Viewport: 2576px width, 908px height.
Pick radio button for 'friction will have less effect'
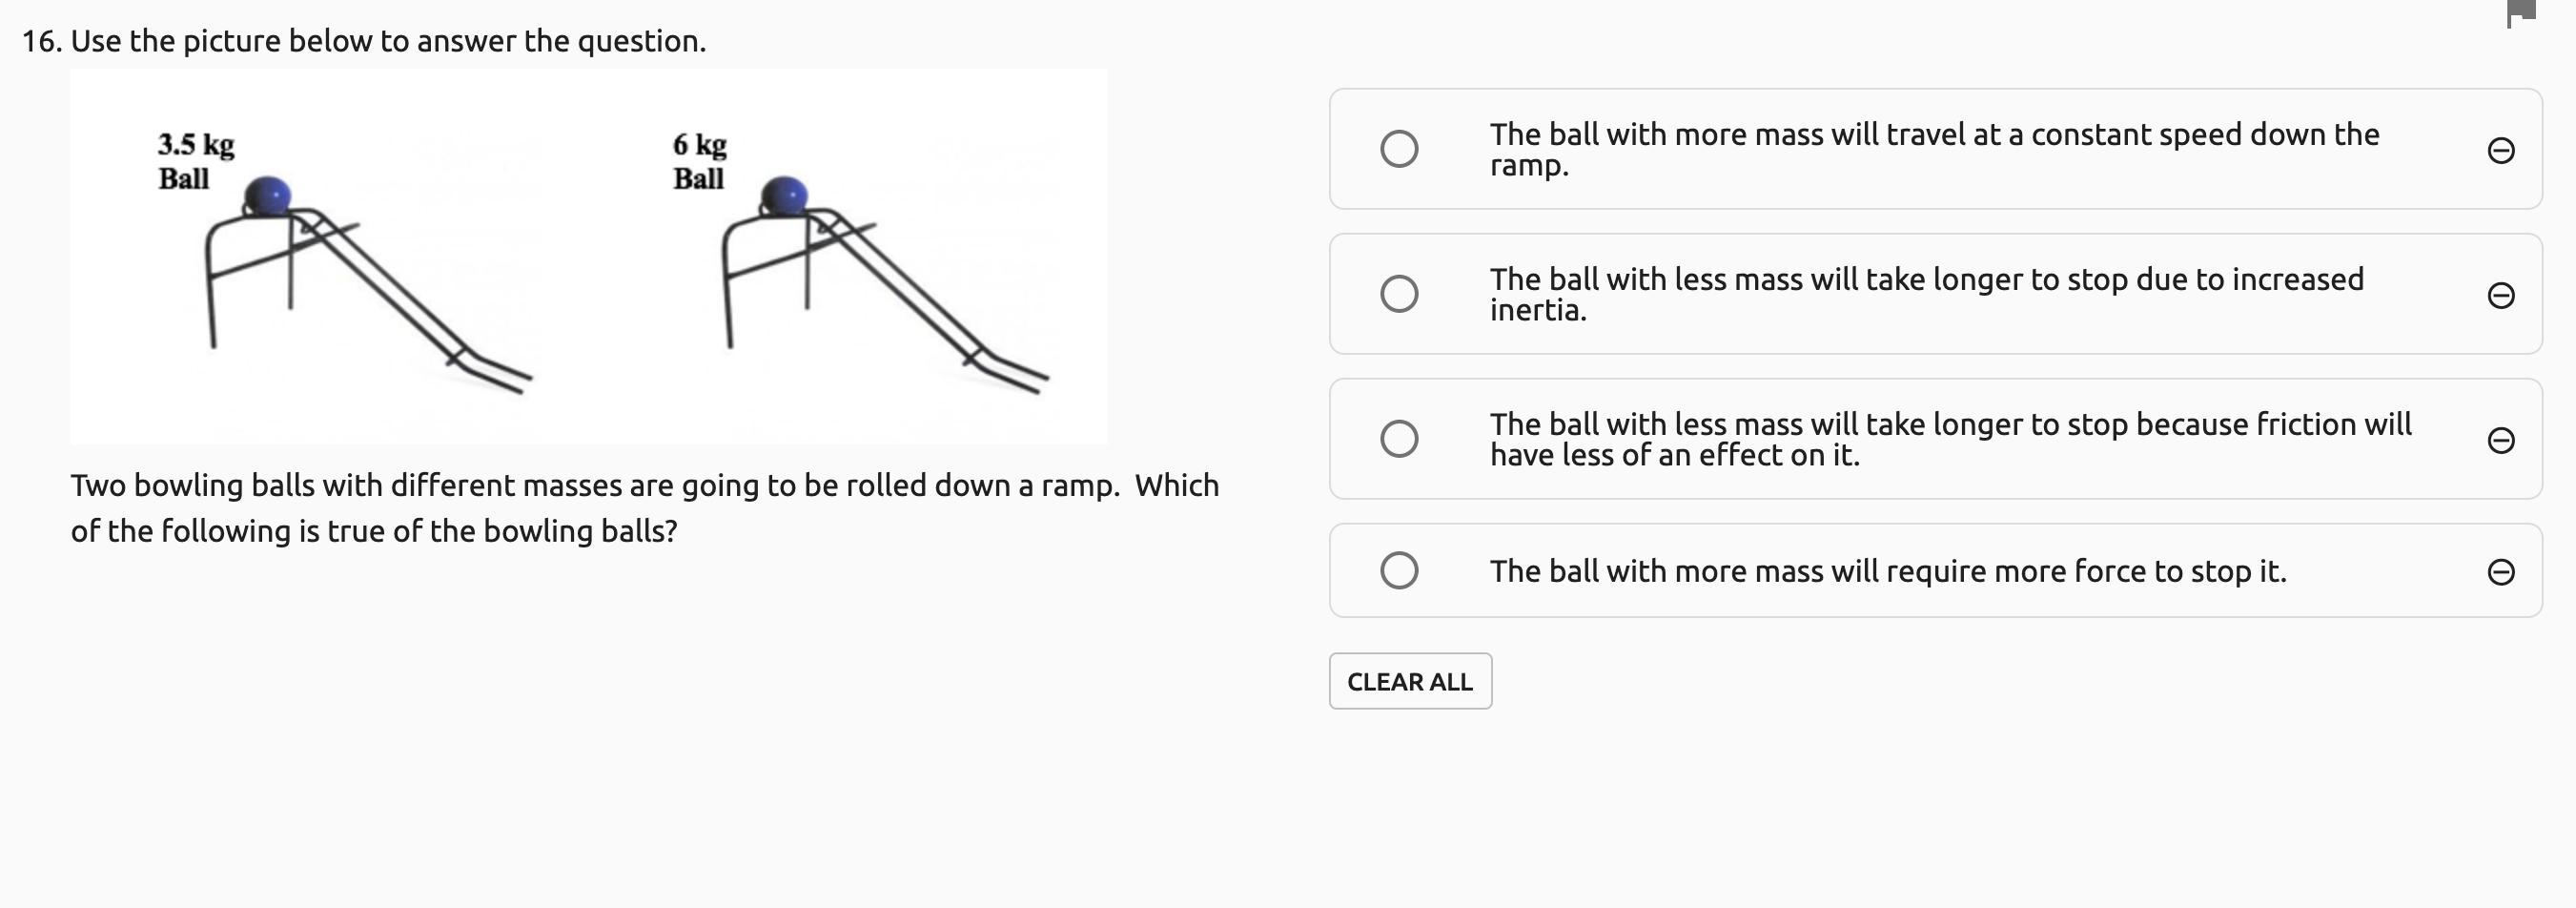(x=1398, y=439)
